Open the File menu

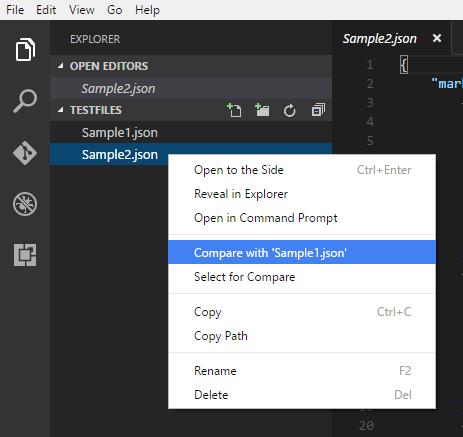[15, 10]
